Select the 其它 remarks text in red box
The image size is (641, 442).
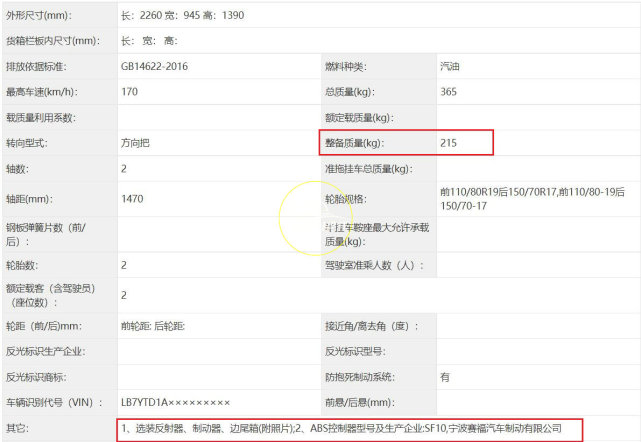pos(340,428)
